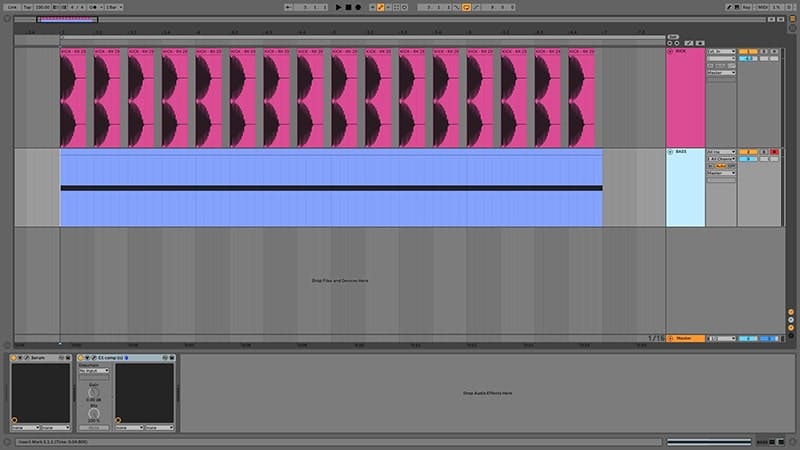Click the tempo field

42,7
